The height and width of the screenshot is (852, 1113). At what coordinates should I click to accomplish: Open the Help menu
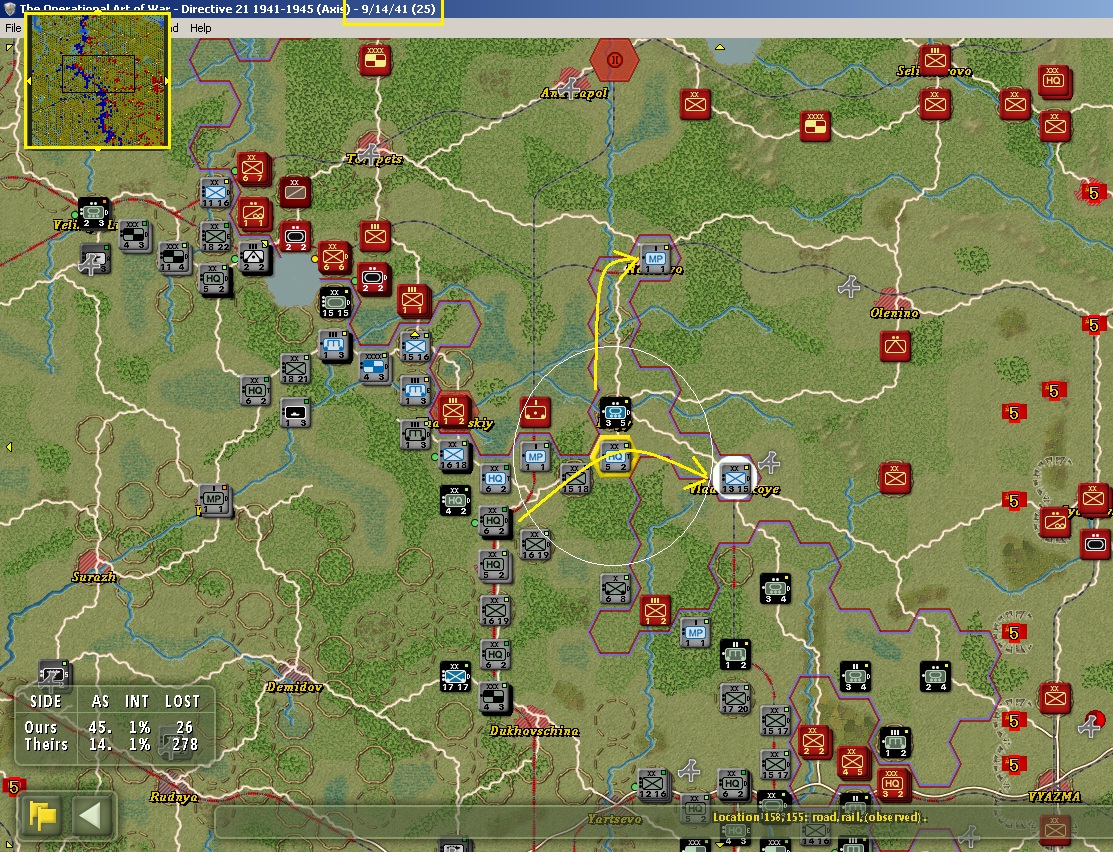pyautogui.click(x=200, y=28)
